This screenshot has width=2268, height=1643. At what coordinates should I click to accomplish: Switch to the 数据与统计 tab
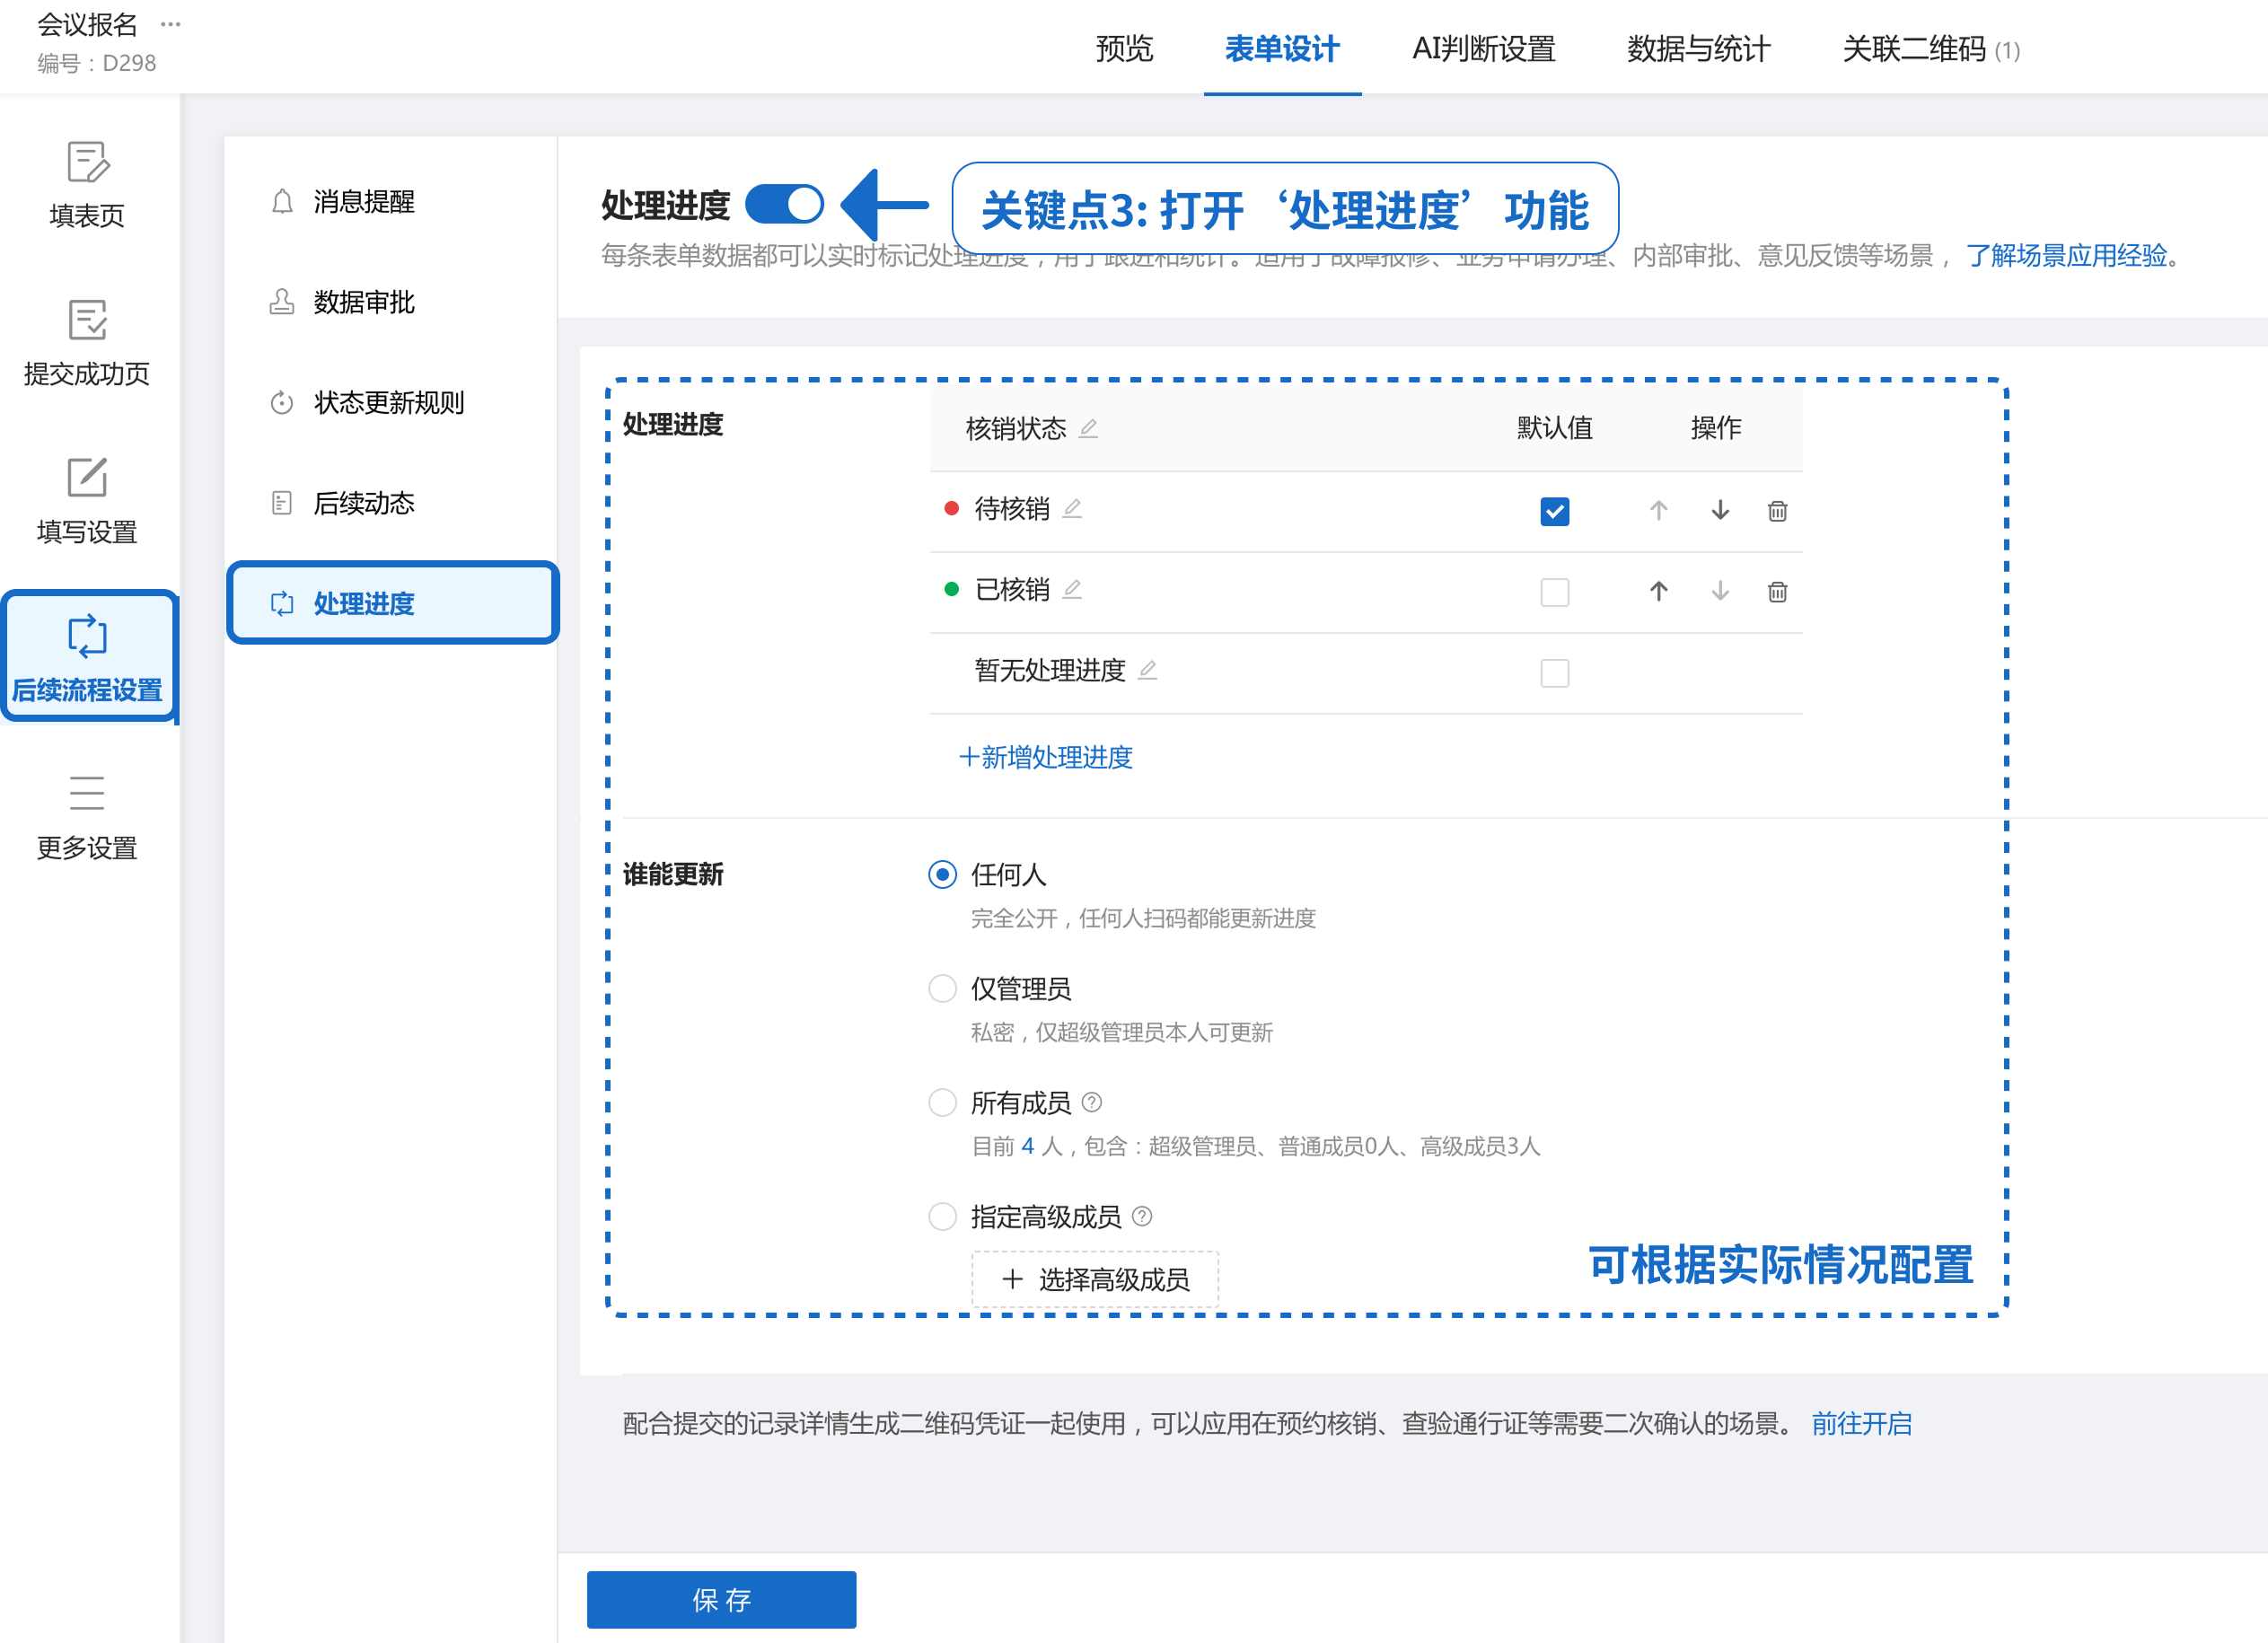[x=1698, y=49]
